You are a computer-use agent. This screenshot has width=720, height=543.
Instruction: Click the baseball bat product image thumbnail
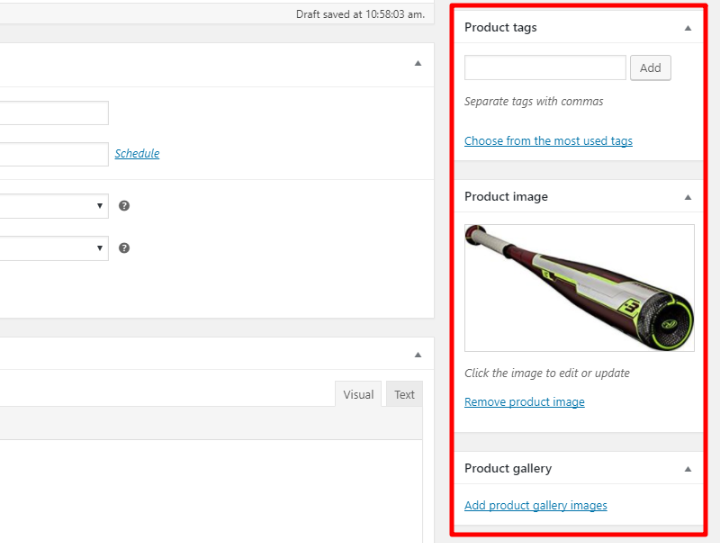coord(579,288)
